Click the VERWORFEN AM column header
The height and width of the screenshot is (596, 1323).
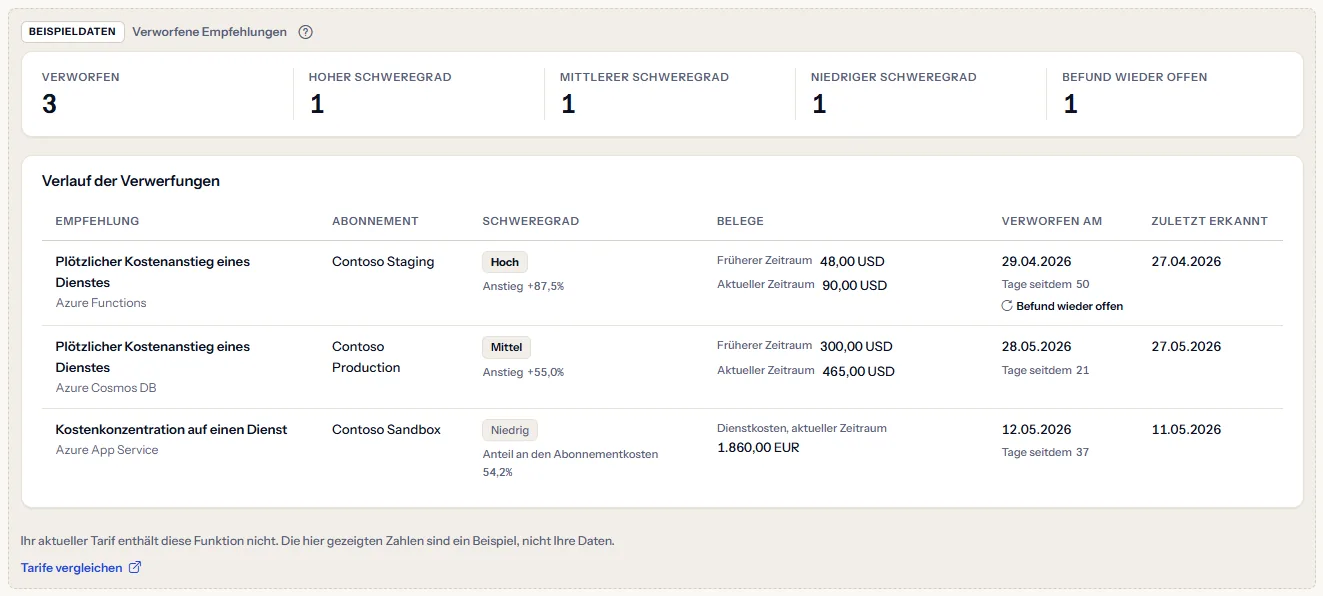[1051, 221]
